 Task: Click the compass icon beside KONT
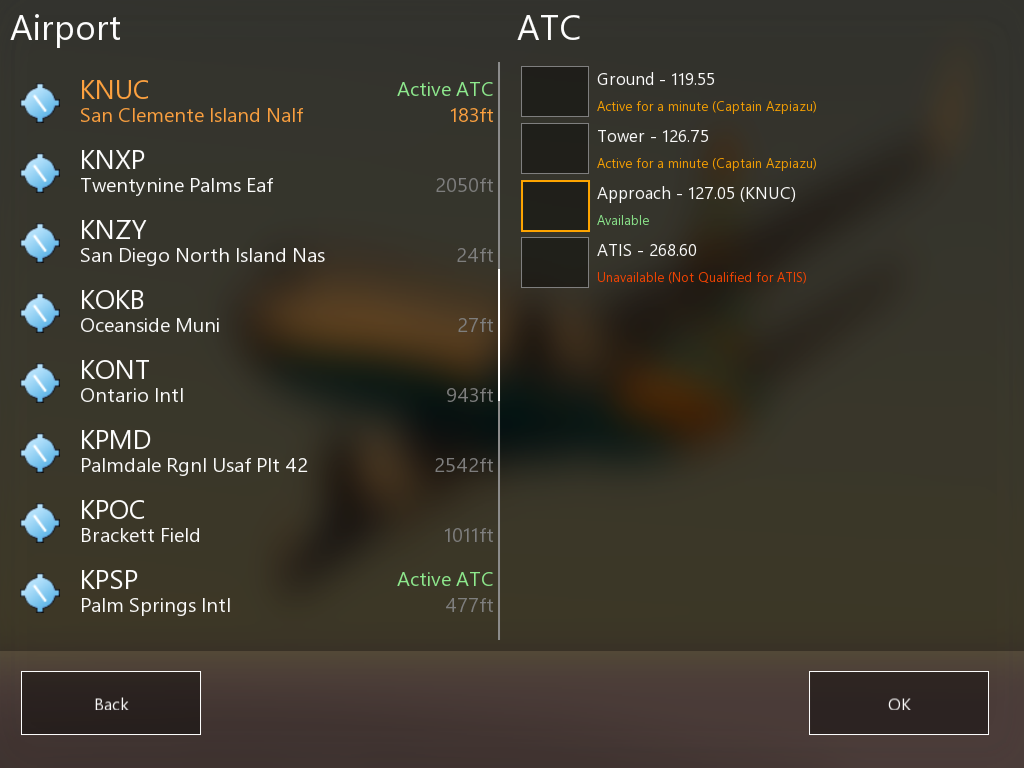(40, 383)
